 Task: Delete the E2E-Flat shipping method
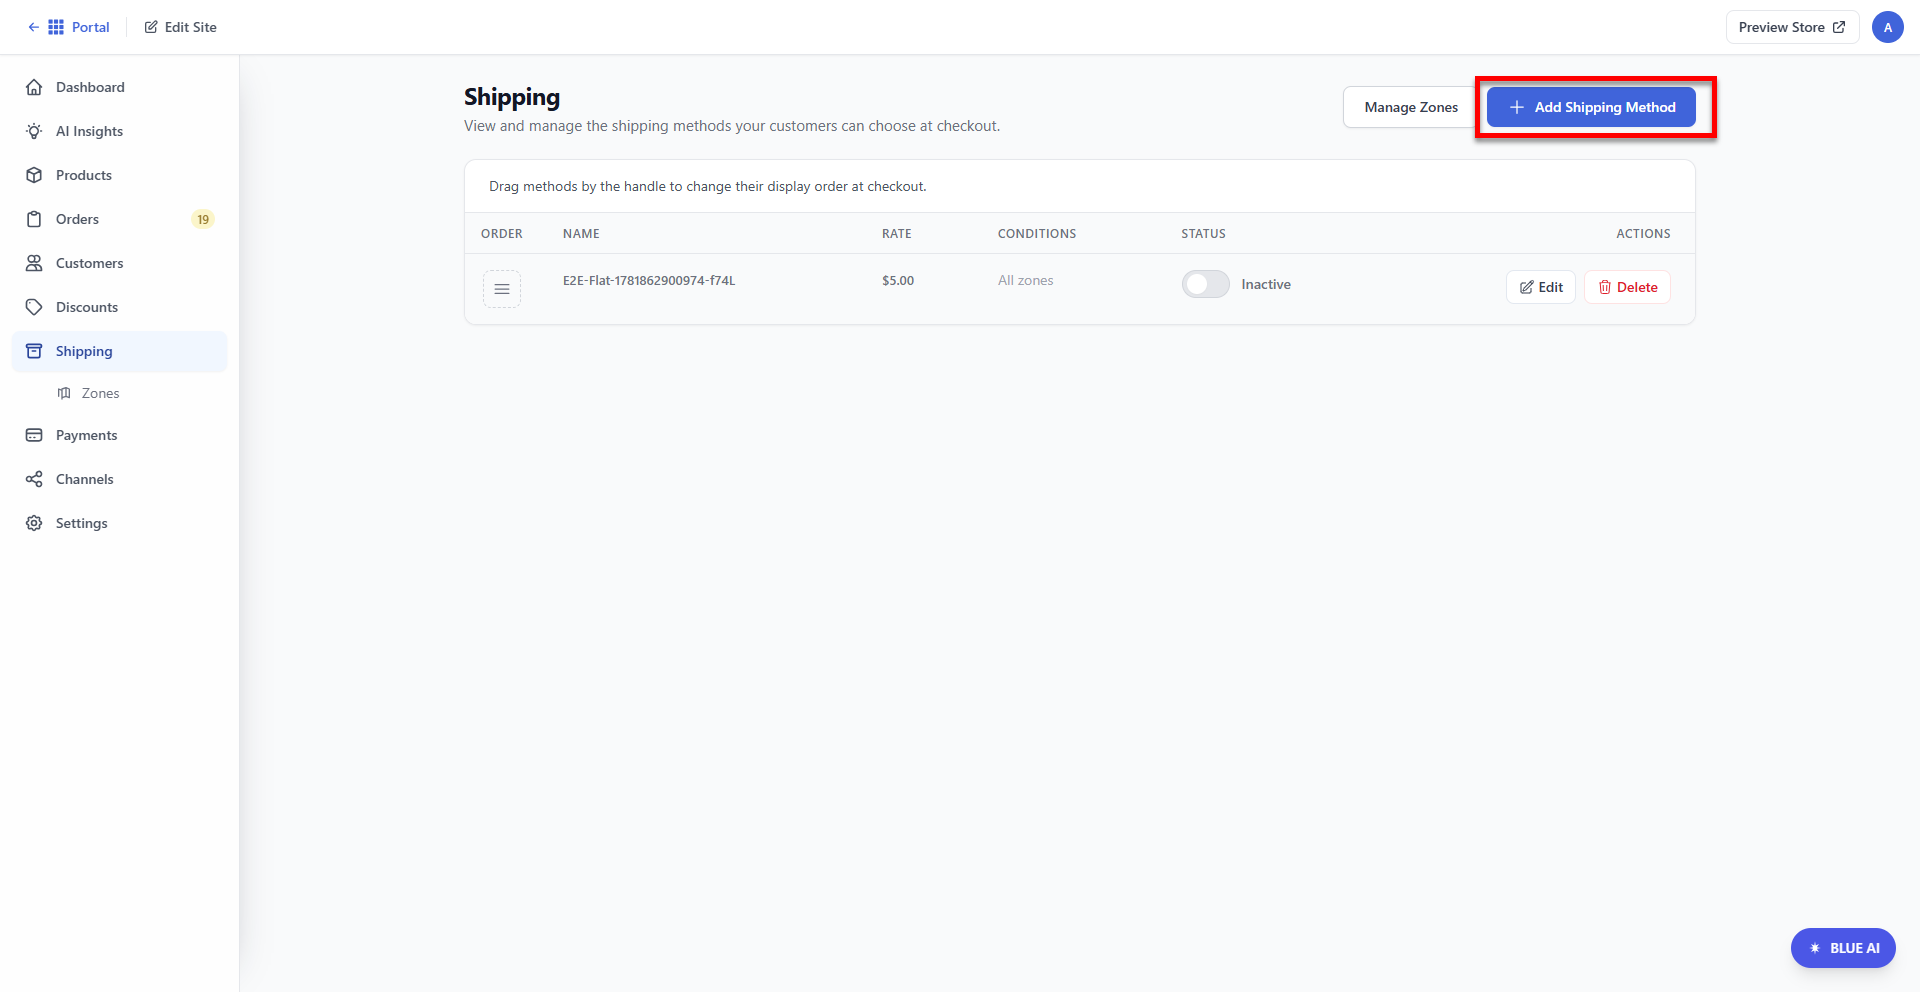click(x=1628, y=287)
